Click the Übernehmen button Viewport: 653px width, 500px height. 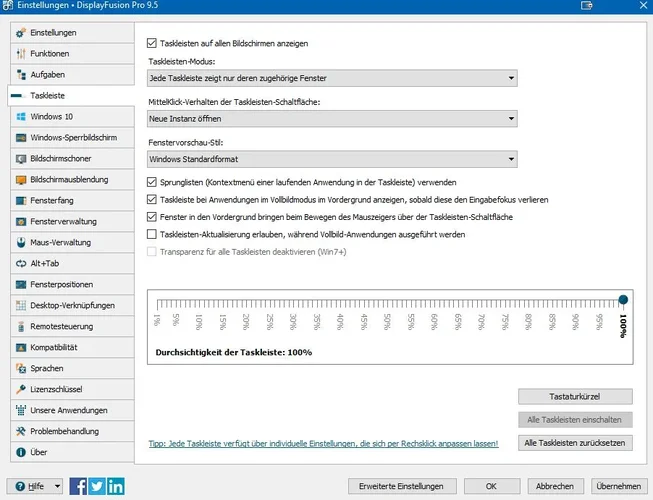pyautogui.click(x=618, y=486)
